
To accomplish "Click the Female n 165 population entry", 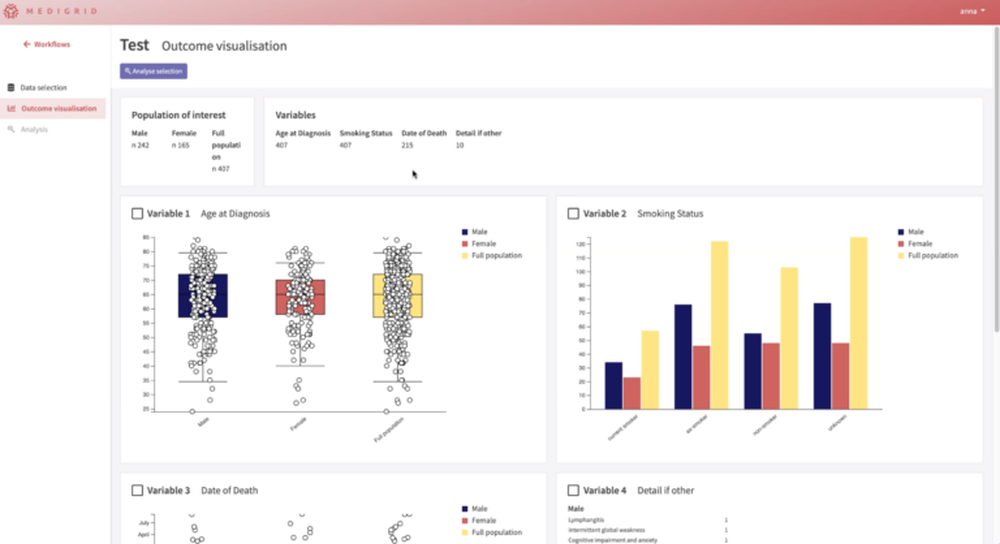I will 184,139.
